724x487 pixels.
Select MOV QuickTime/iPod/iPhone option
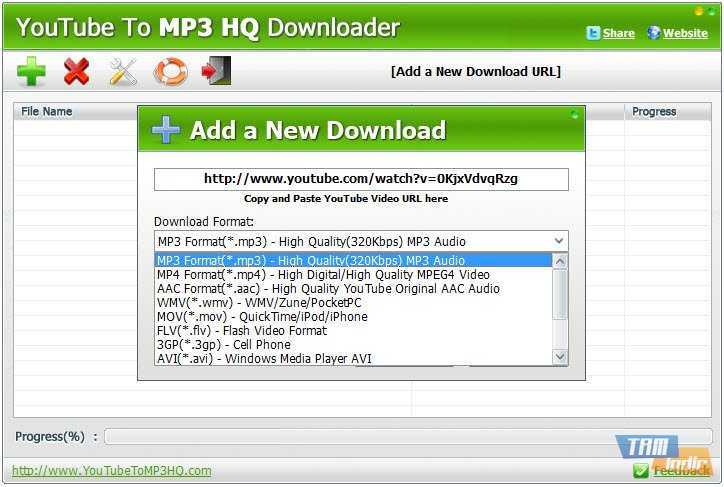(353, 317)
